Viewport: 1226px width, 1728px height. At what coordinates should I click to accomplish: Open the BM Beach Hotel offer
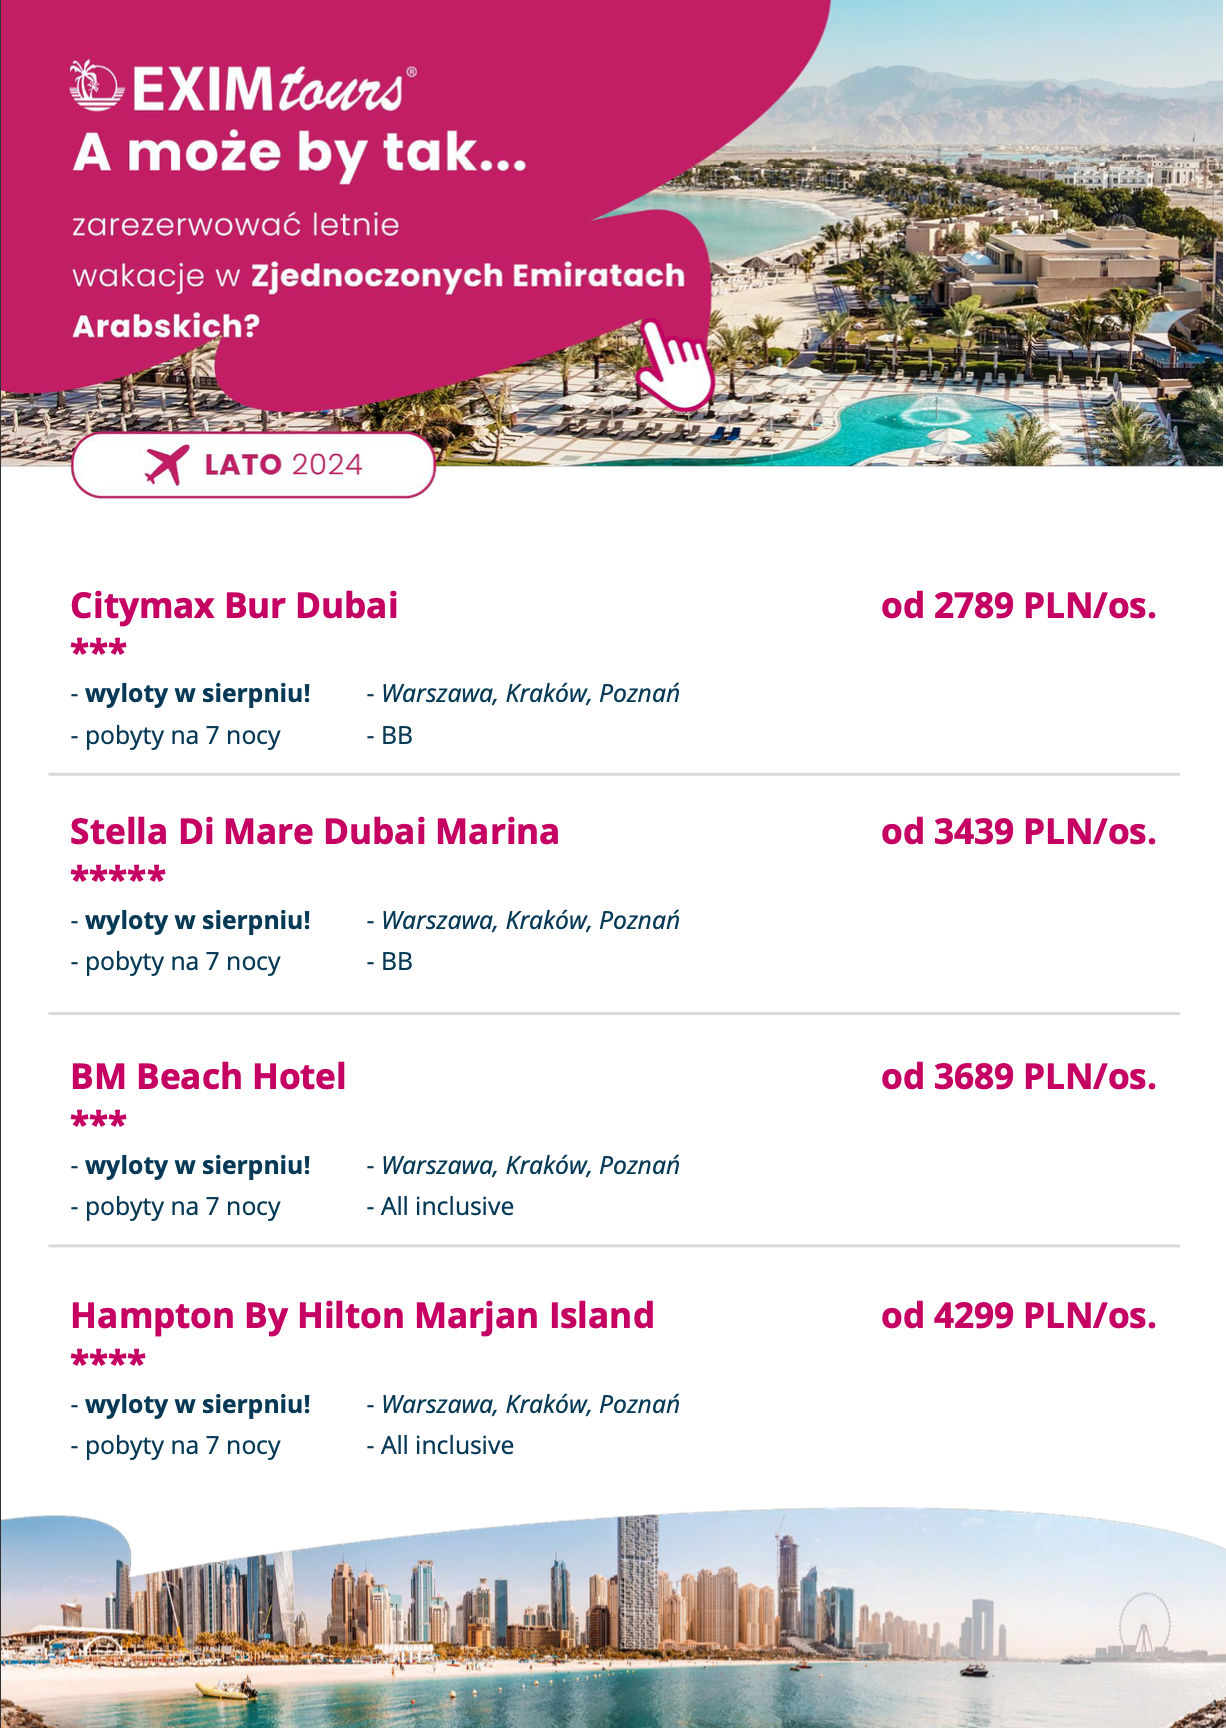tap(208, 1077)
